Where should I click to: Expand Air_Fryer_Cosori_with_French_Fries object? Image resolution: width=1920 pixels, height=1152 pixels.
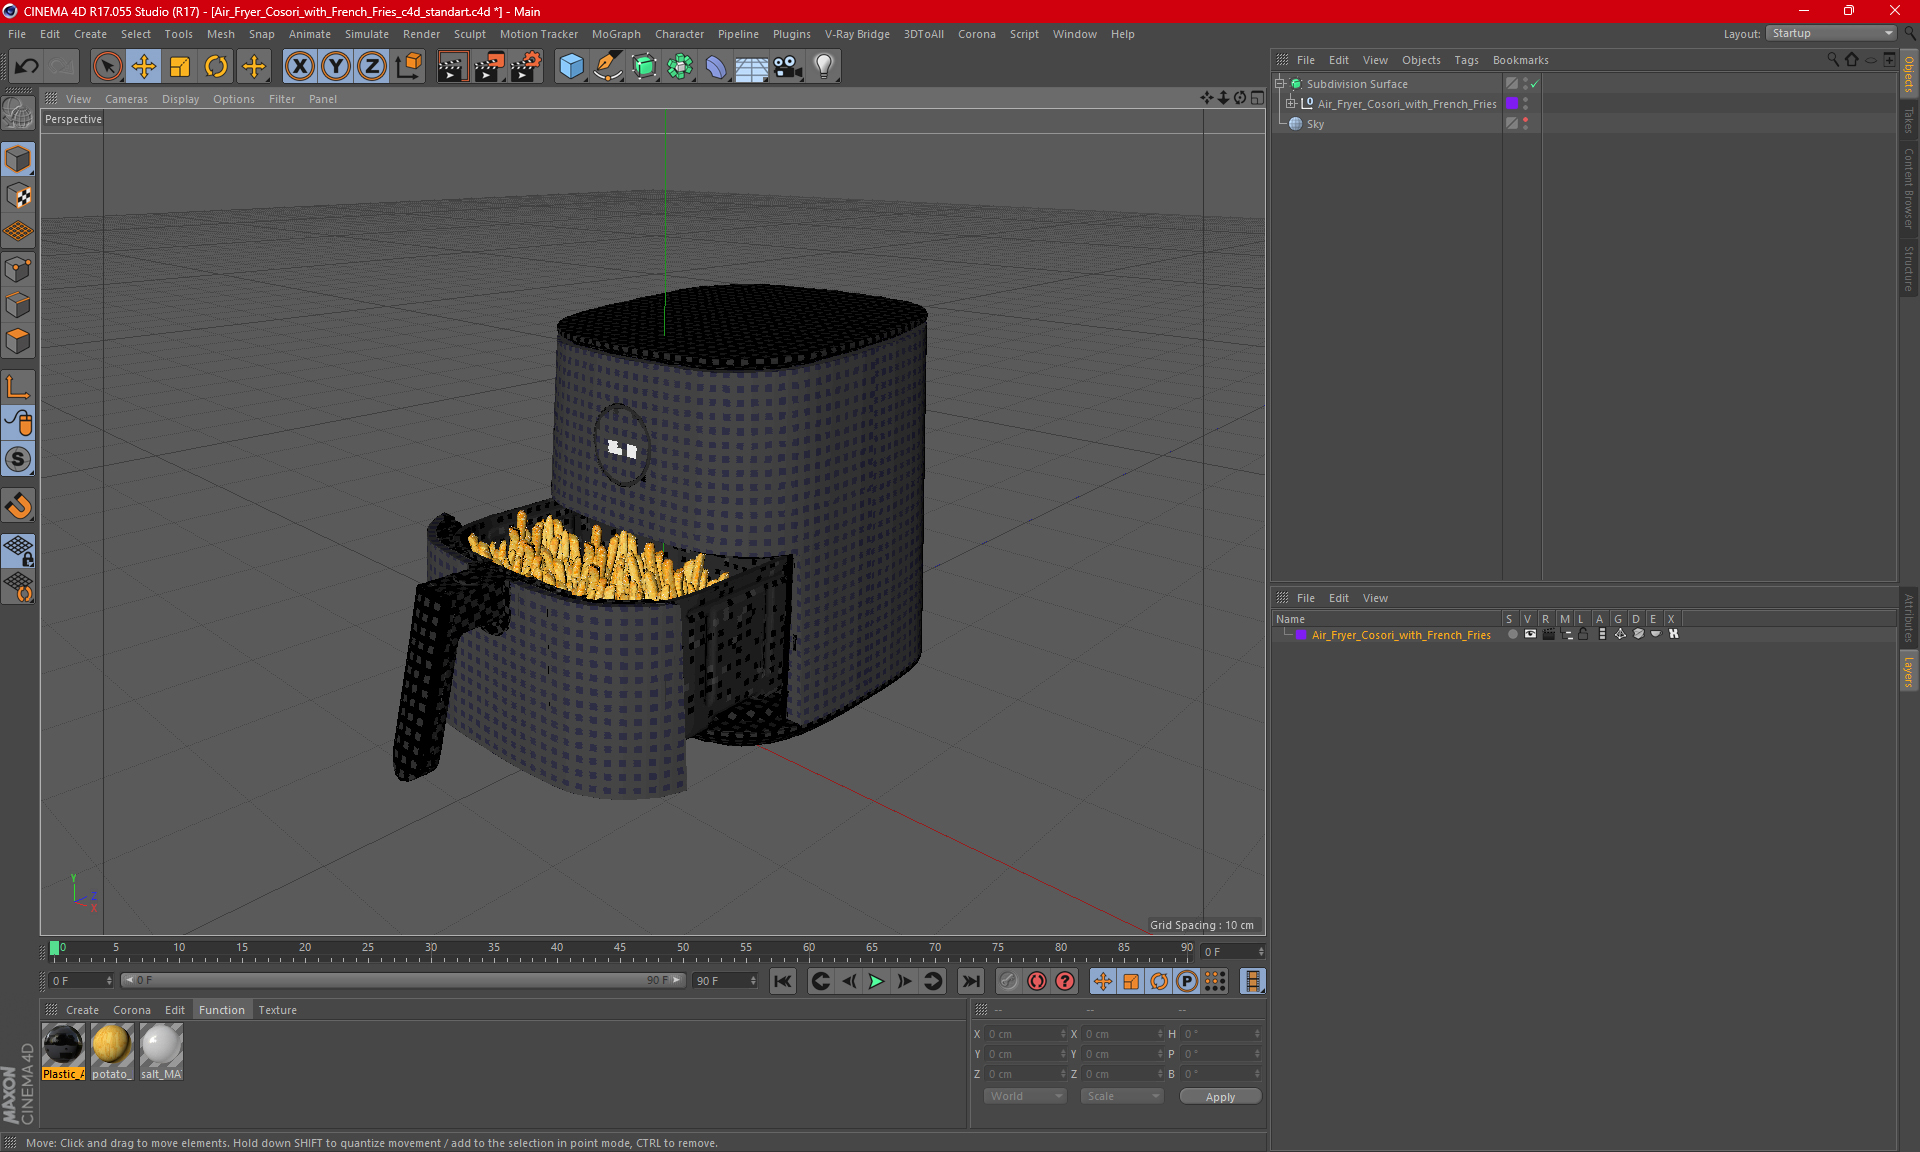(1290, 104)
